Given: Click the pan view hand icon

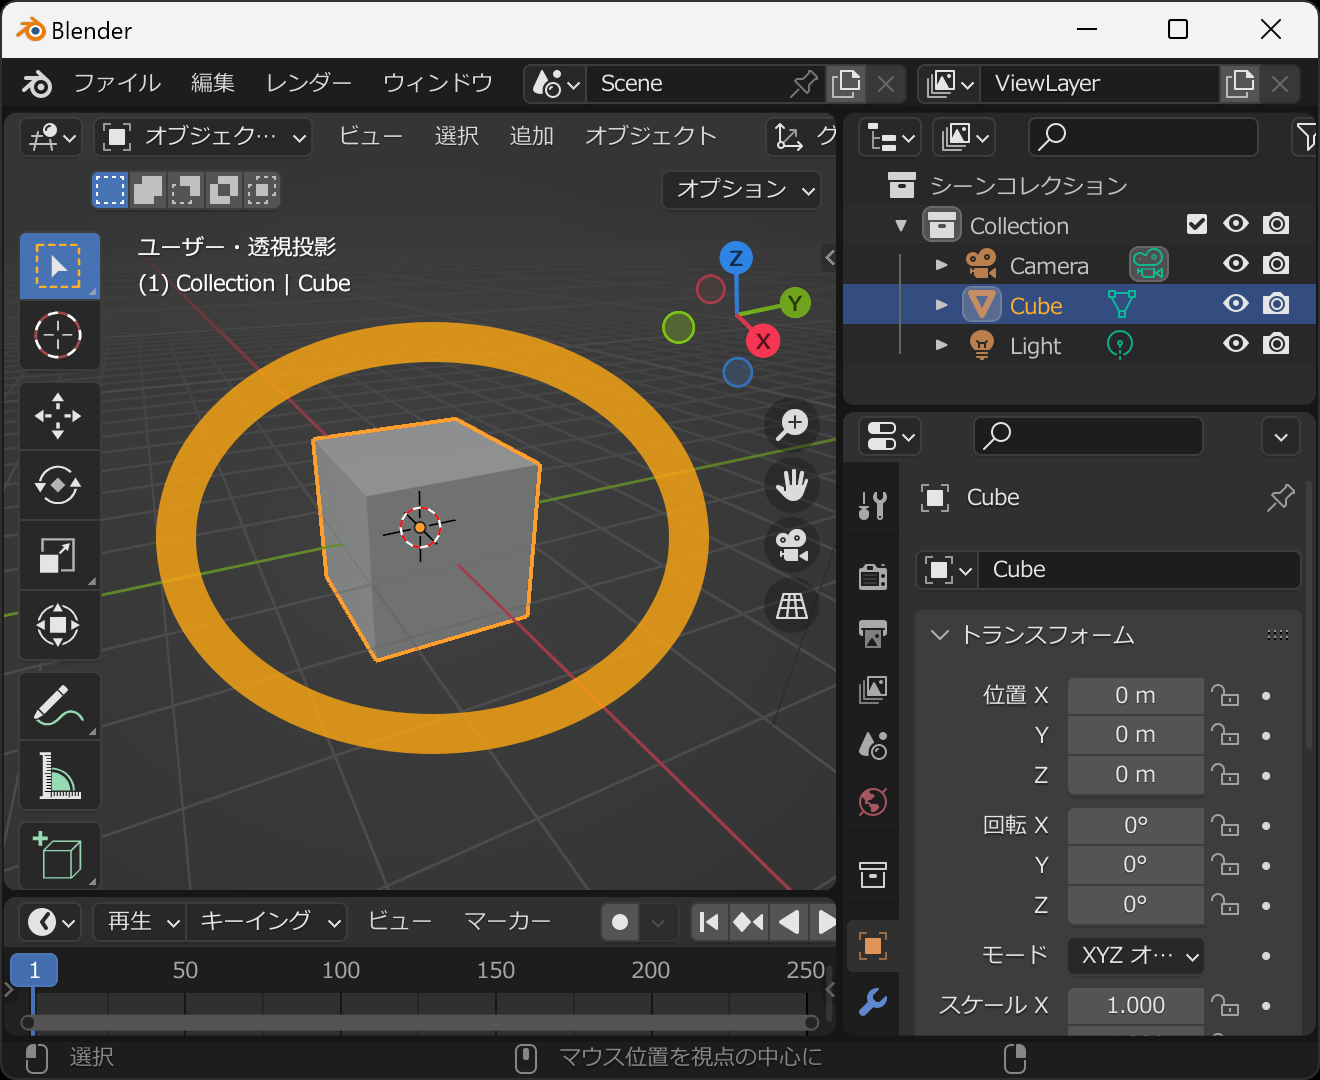Looking at the screenshot, I should [792, 485].
